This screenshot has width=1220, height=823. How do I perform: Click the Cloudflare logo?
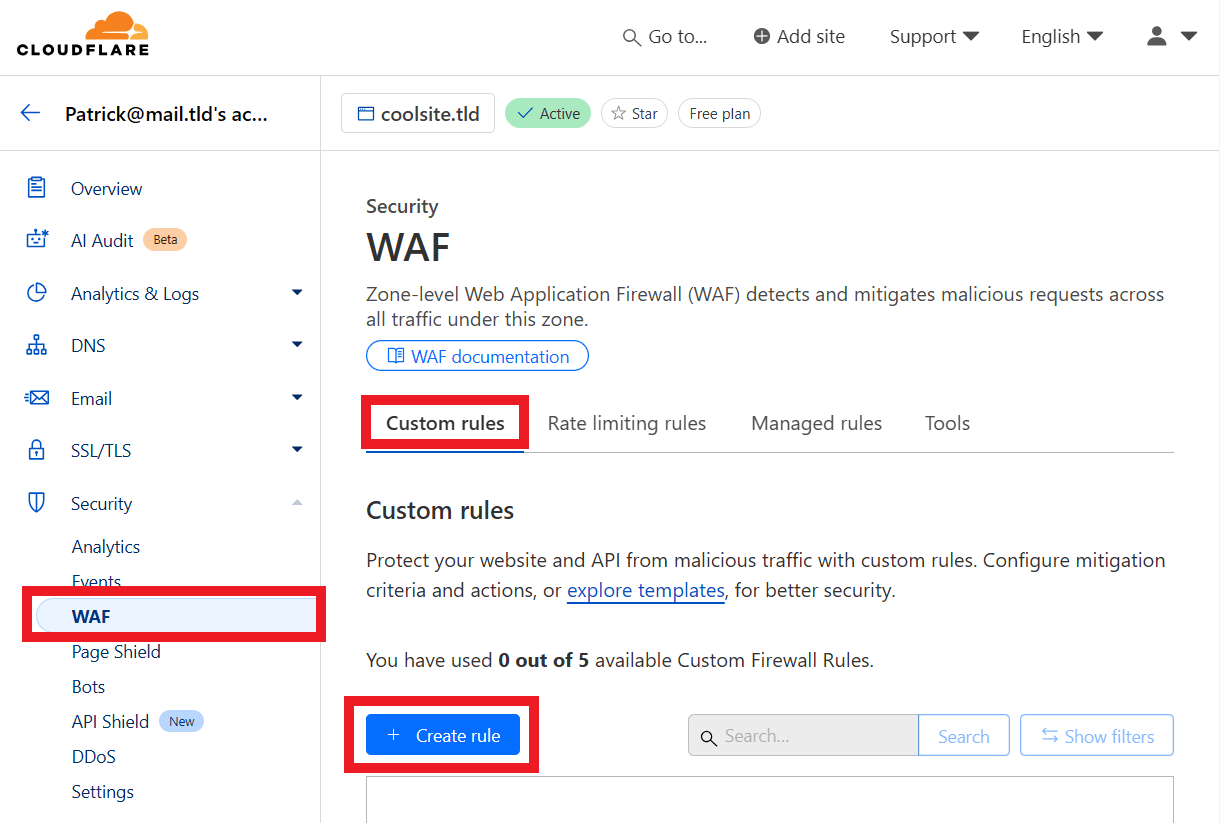coord(83,34)
